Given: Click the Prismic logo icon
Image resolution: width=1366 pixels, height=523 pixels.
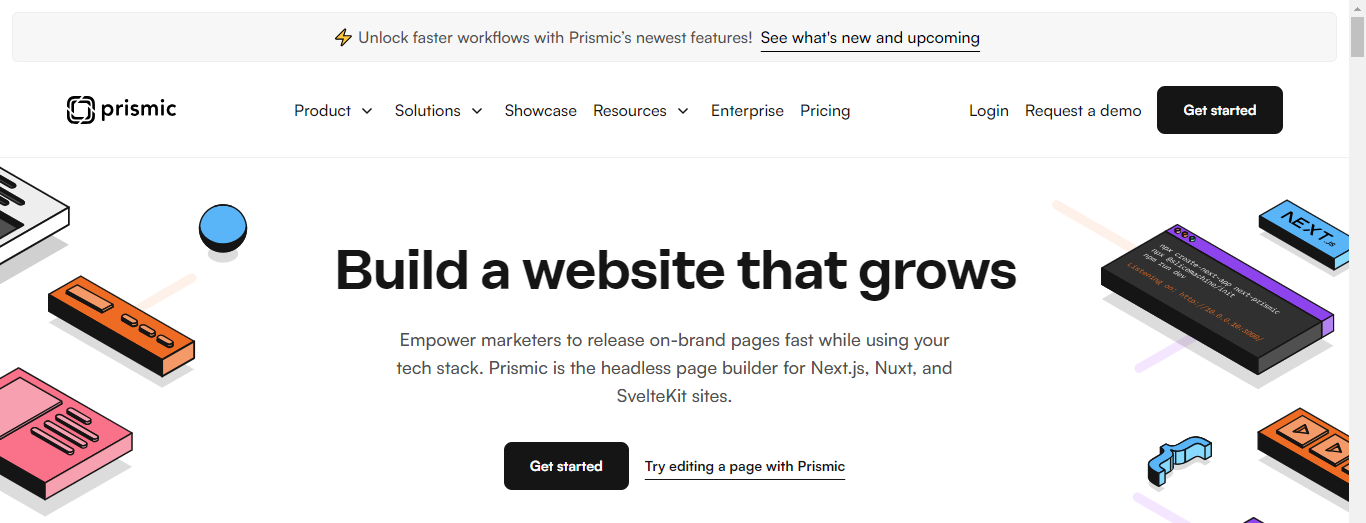Looking at the screenshot, I should (80, 110).
